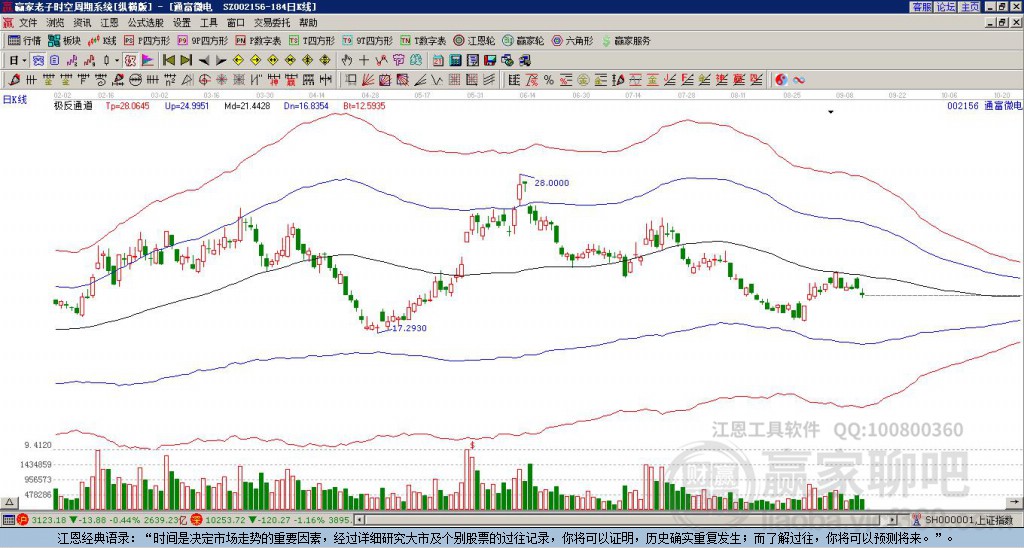
Task: Open the calculator icon
Action: pyautogui.click(x=455, y=61)
